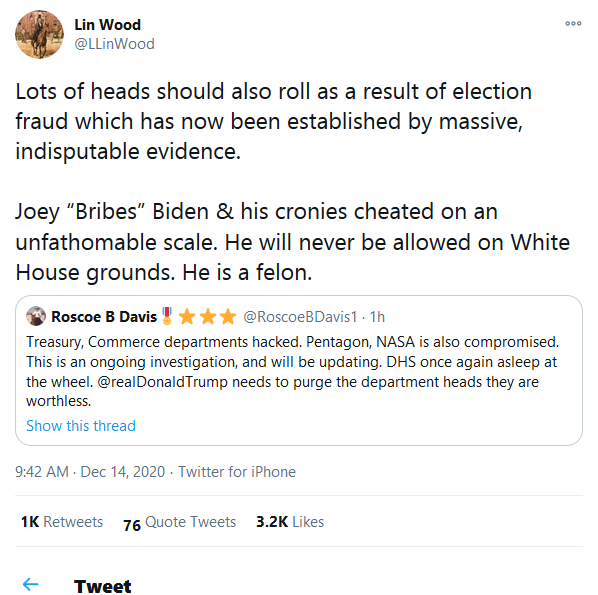
Task: Click the medal emoji next to Roscoe B Davis
Action: 167,316
